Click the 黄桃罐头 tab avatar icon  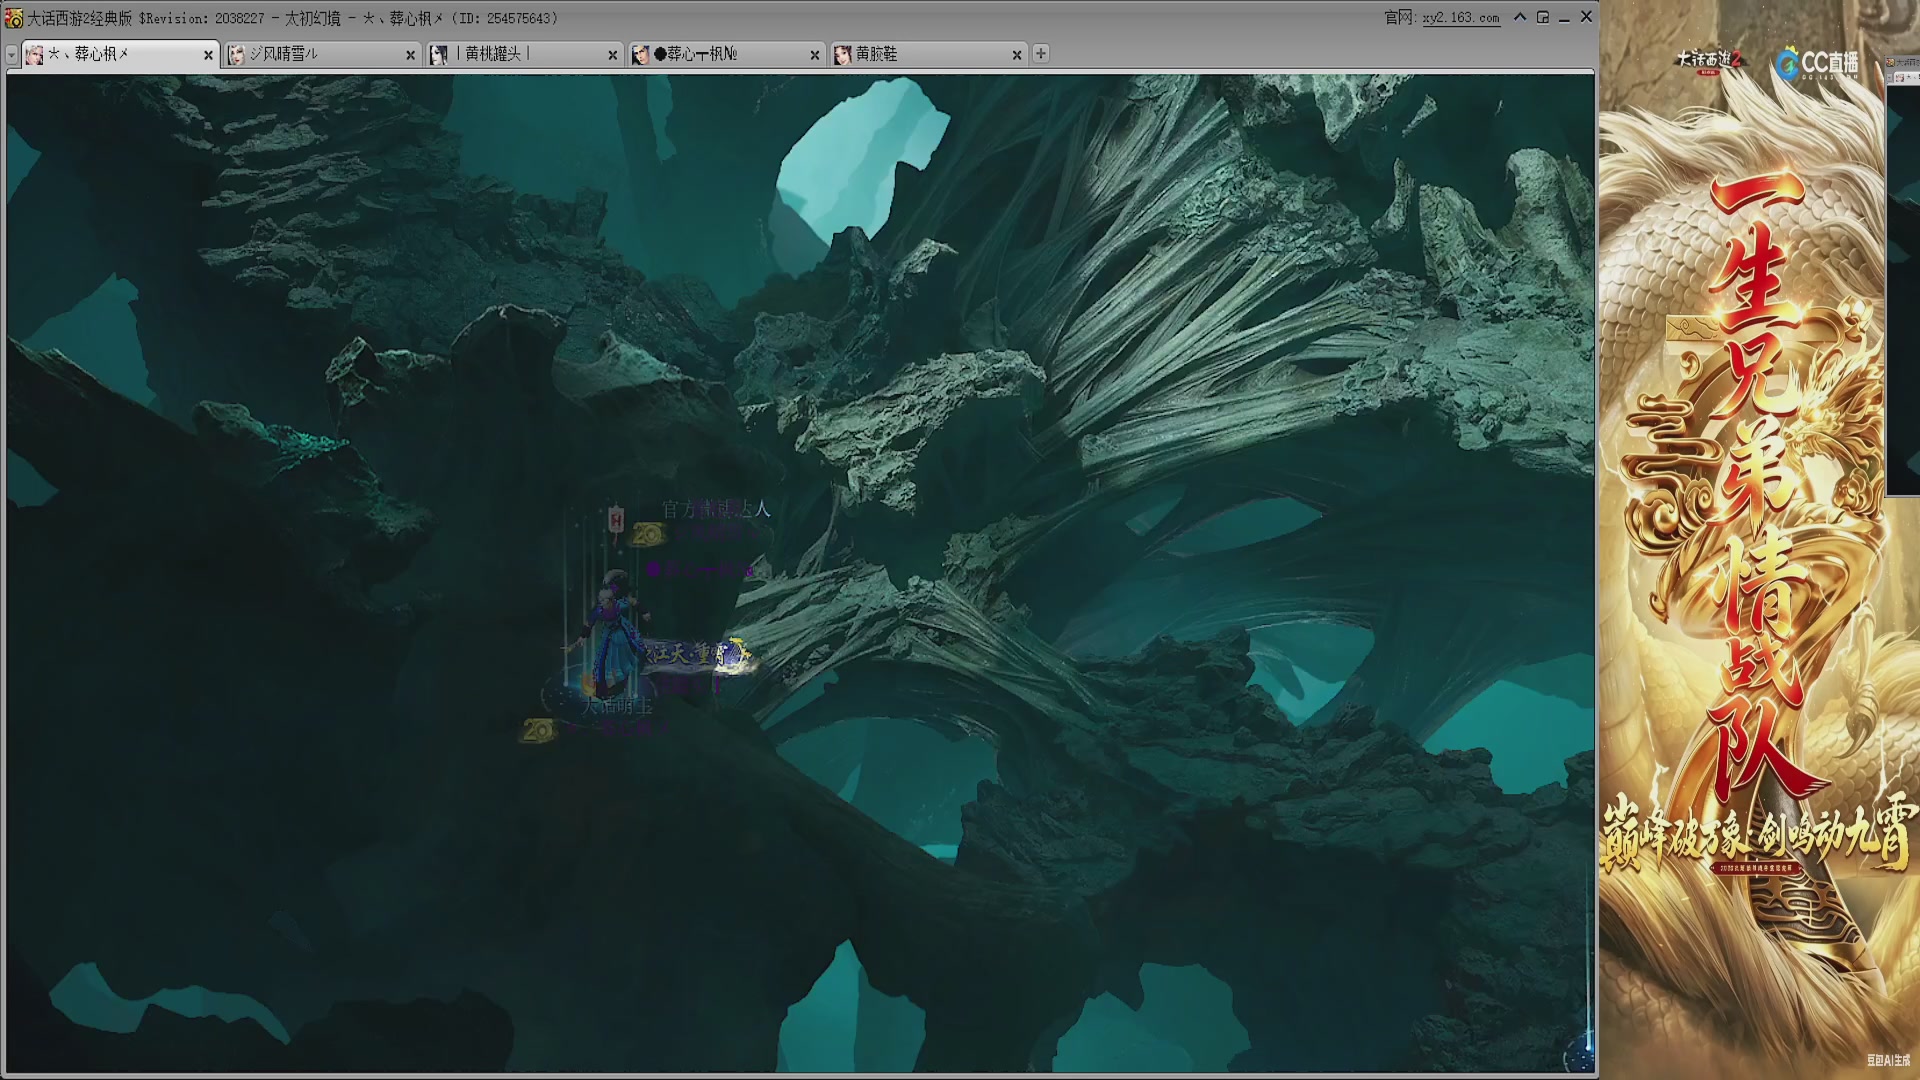(x=439, y=55)
